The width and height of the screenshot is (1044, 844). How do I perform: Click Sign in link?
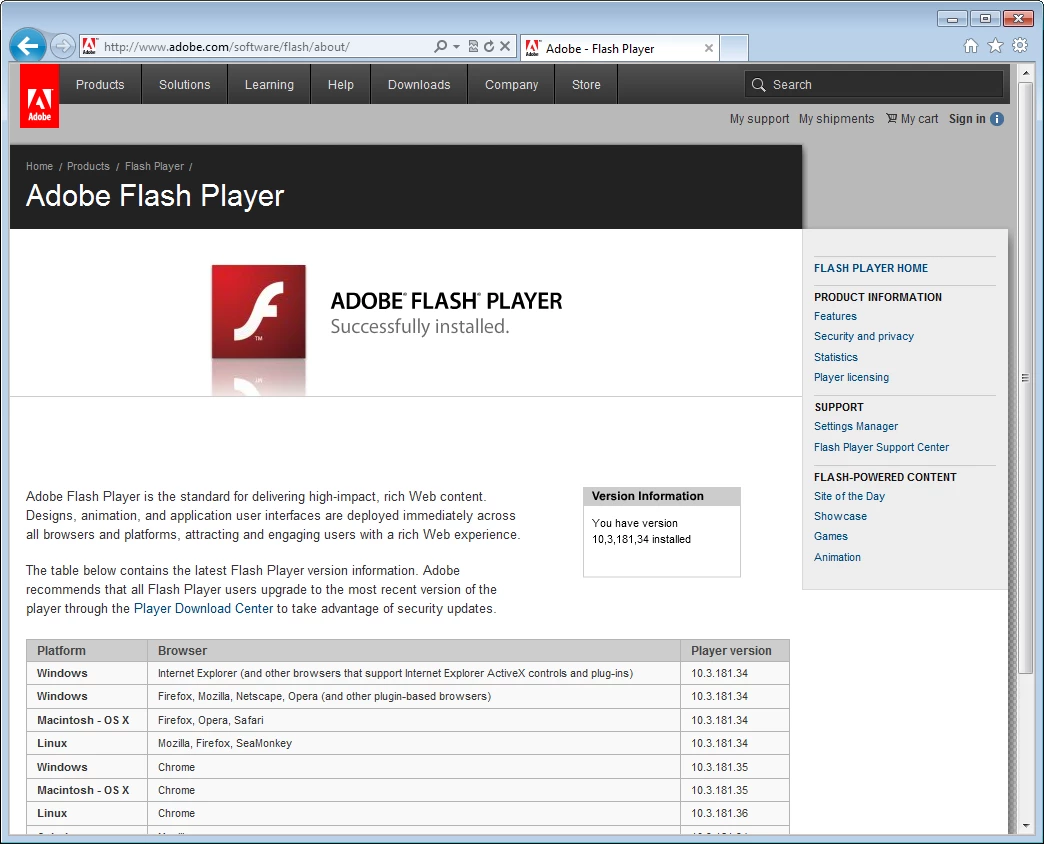tap(967, 118)
